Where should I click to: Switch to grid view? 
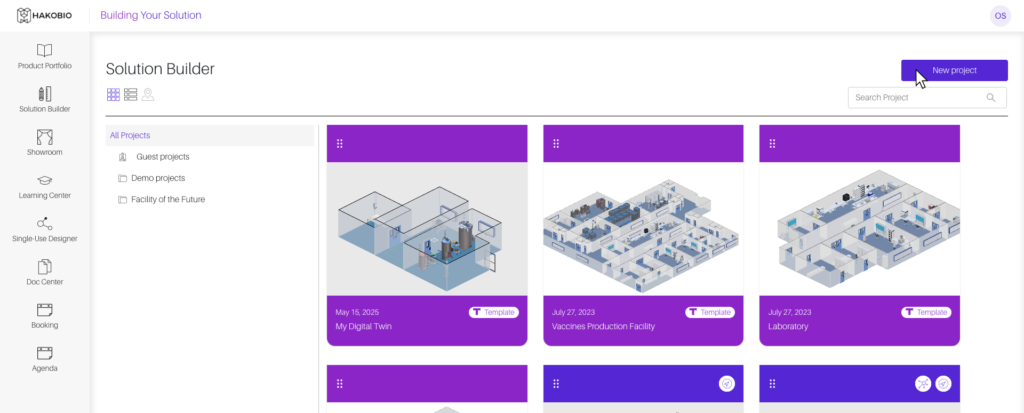click(x=113, y=95)
